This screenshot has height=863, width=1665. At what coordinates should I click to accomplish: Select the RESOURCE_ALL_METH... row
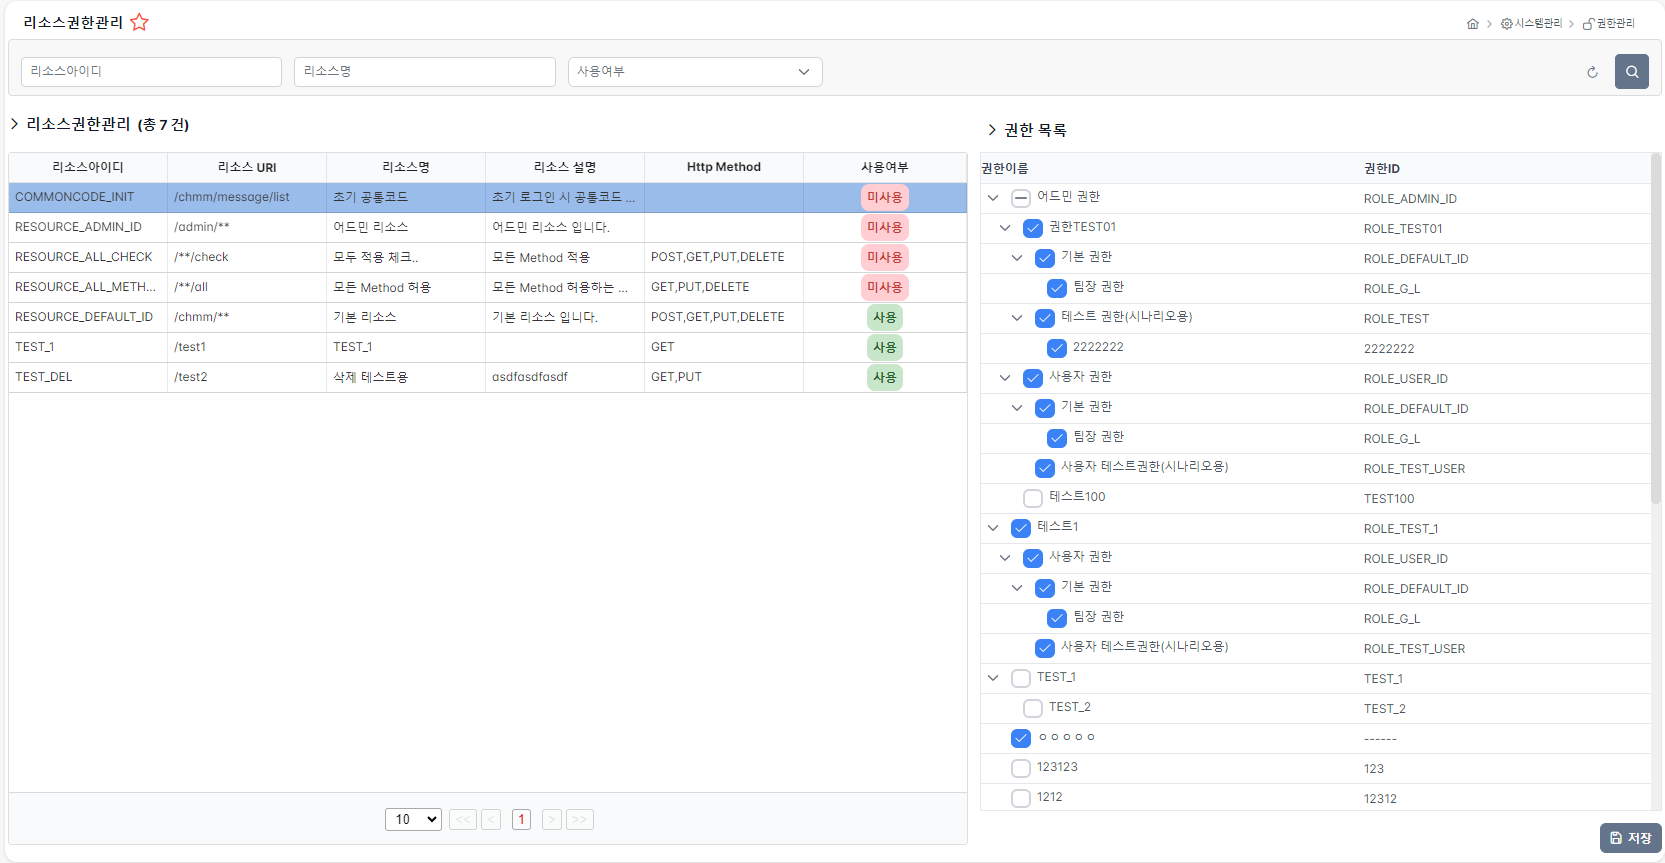coord(488,287)
